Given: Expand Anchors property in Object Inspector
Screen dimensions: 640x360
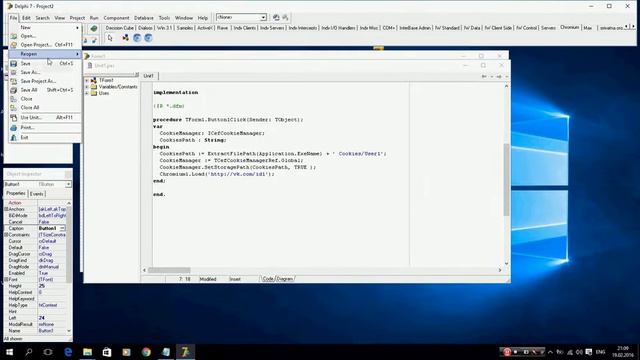Looking at the screenshot, I should click(x=6, y=209).
